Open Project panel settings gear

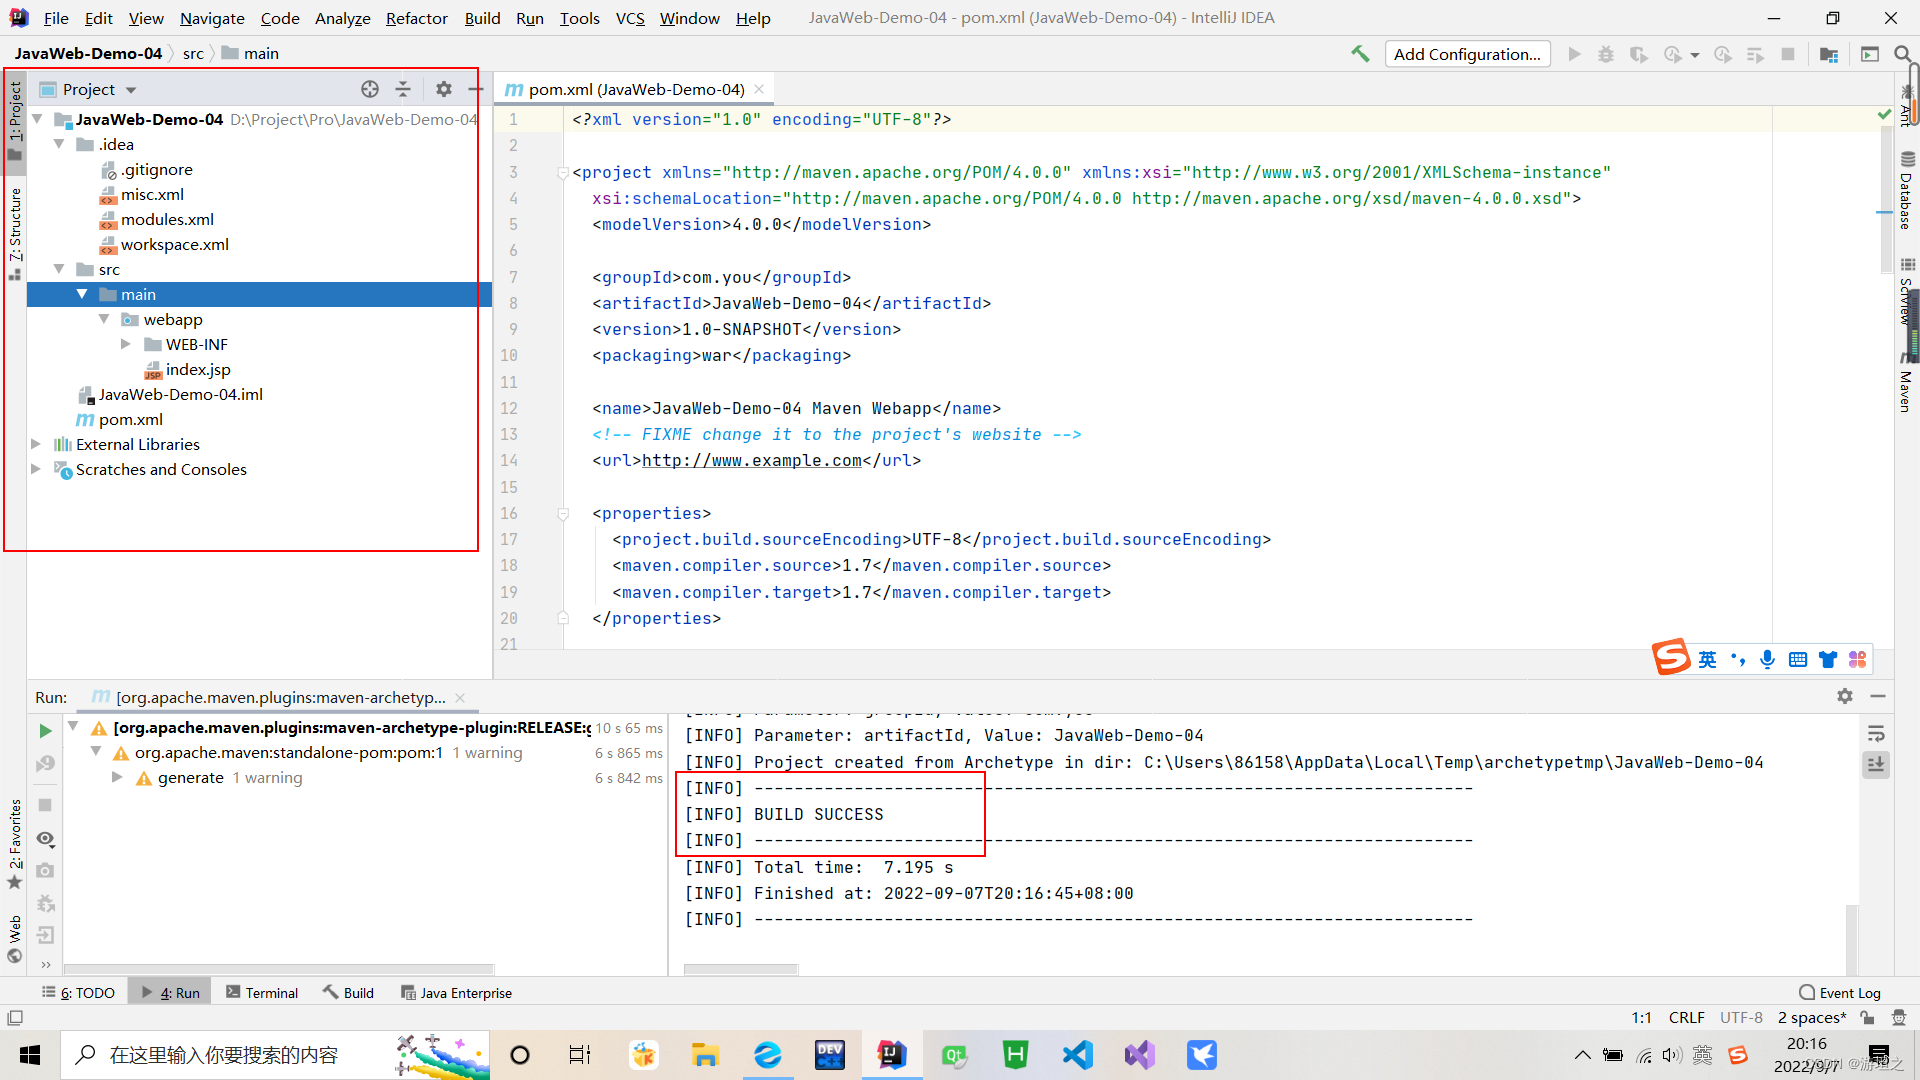(x=444, y=89)
